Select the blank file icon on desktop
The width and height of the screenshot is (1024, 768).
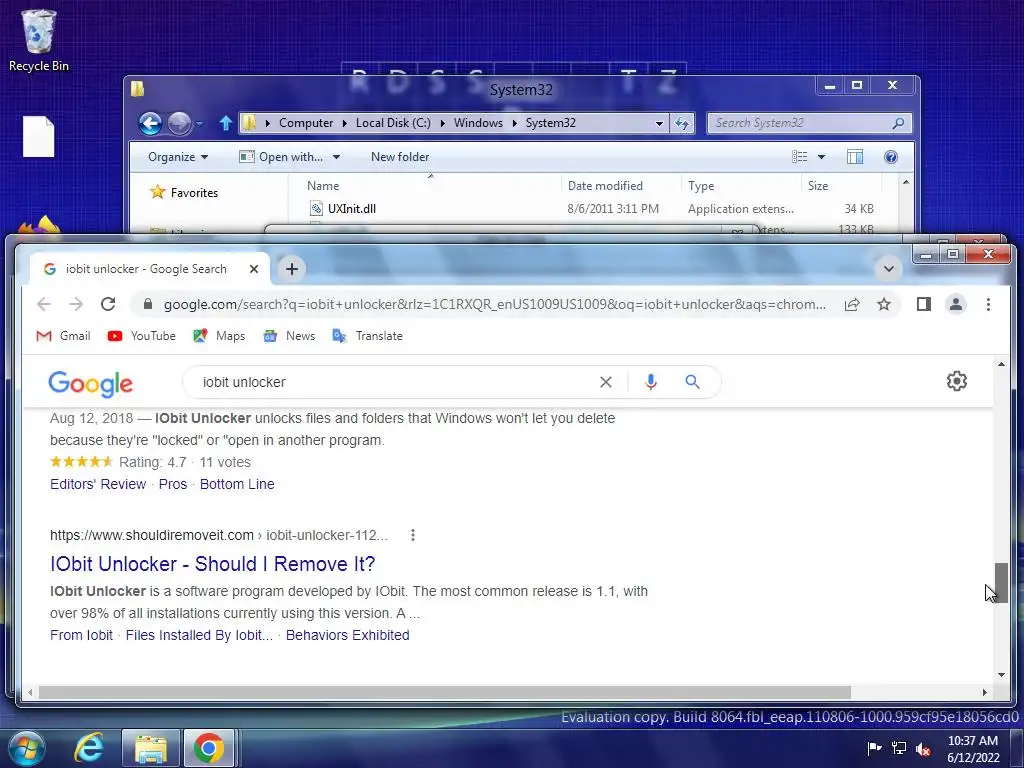tap(39, 136)
